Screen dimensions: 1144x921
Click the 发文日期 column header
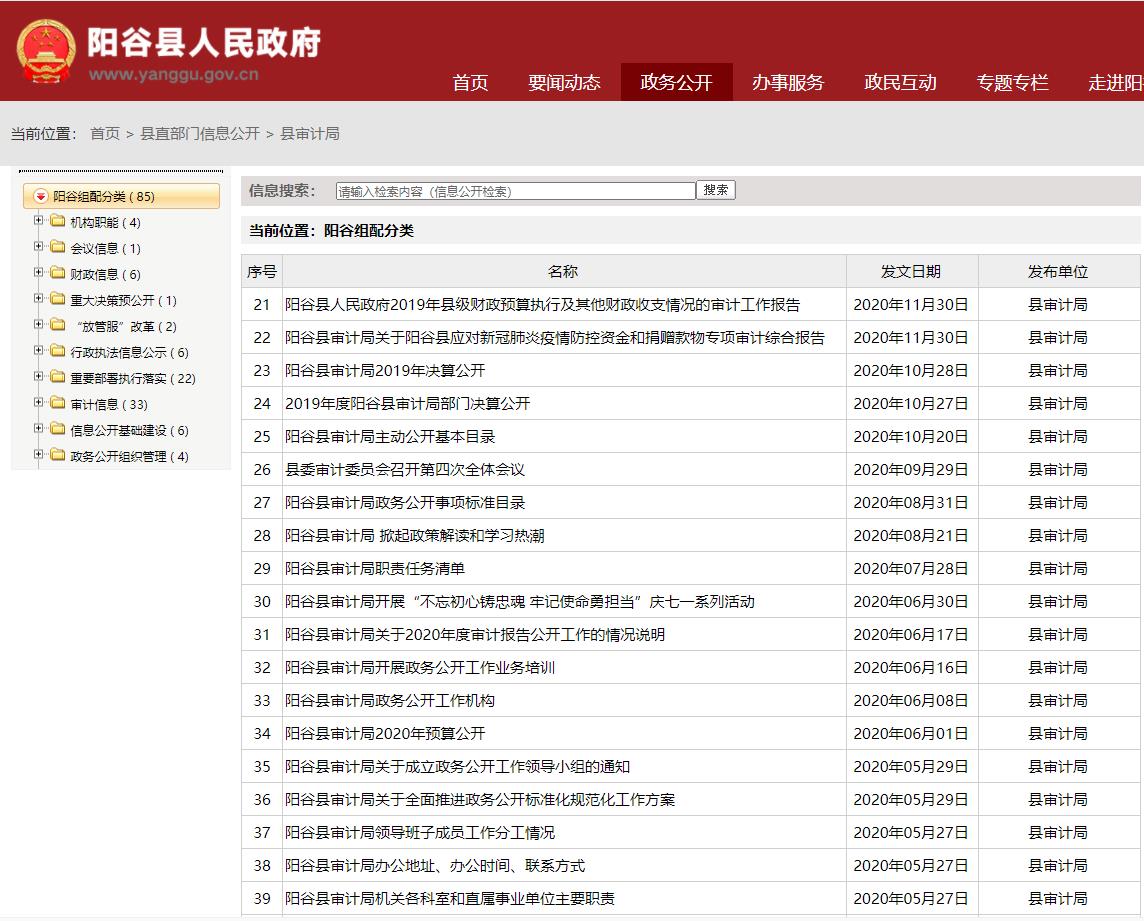pos(911,271)
